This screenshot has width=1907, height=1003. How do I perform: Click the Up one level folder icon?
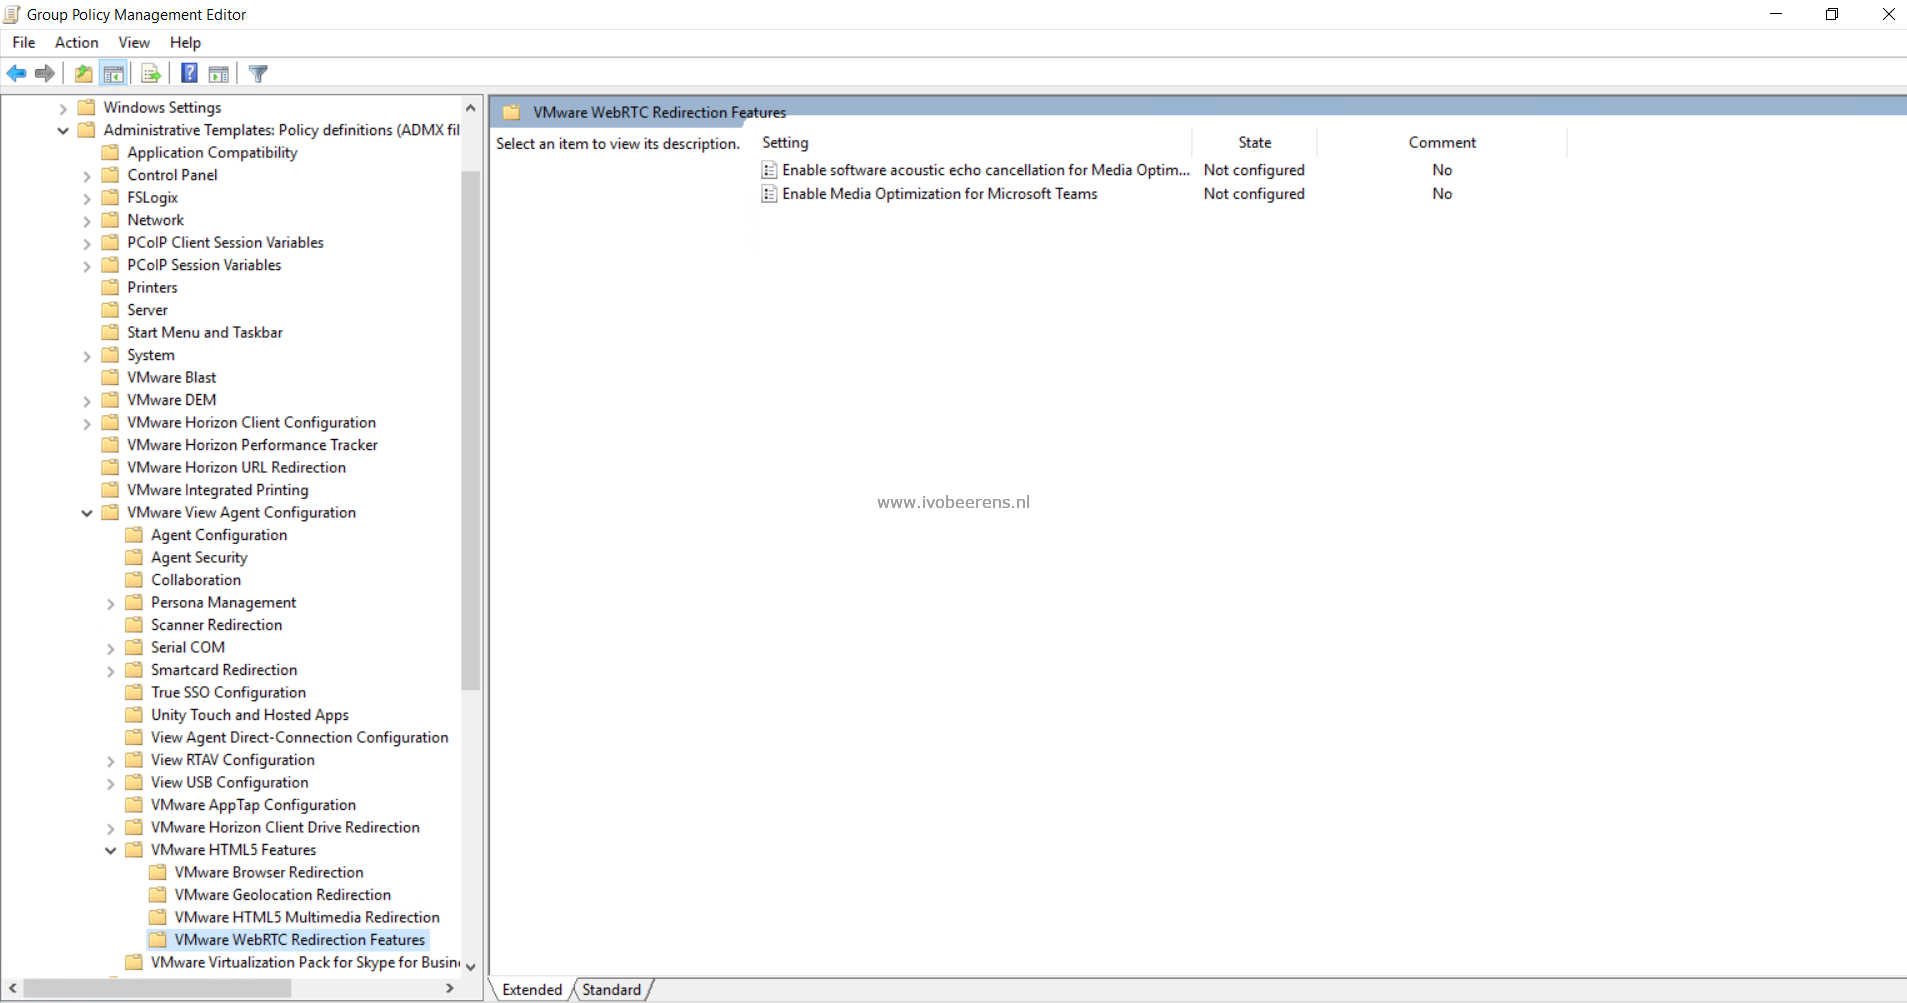(x=84, y=73)
